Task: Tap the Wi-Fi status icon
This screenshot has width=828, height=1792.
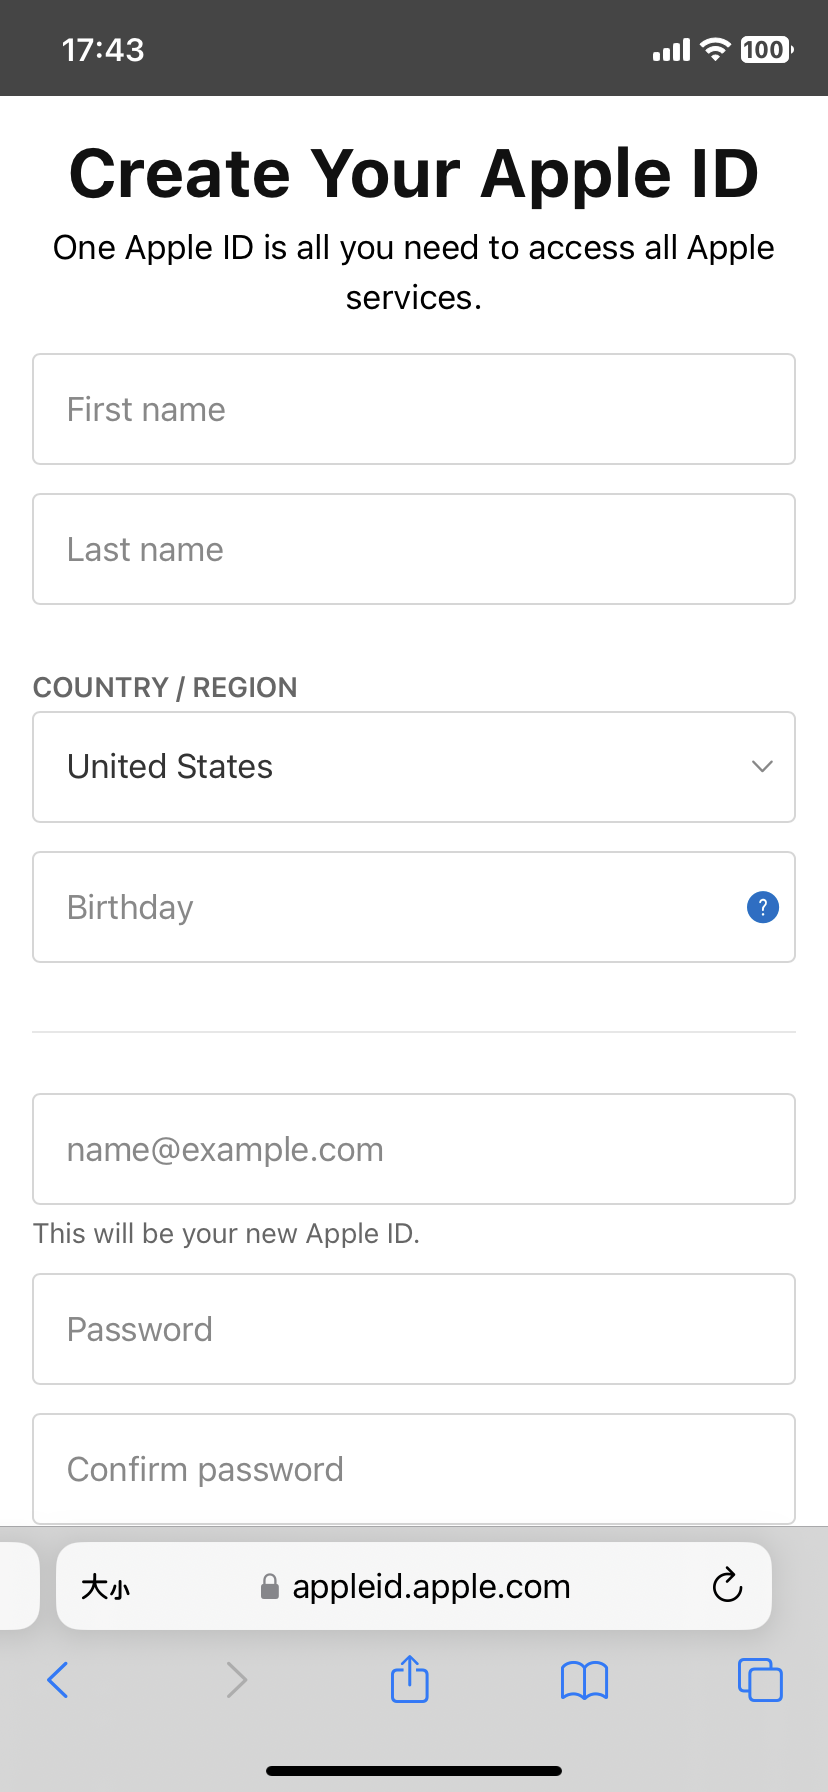Action: coord(715,49)
